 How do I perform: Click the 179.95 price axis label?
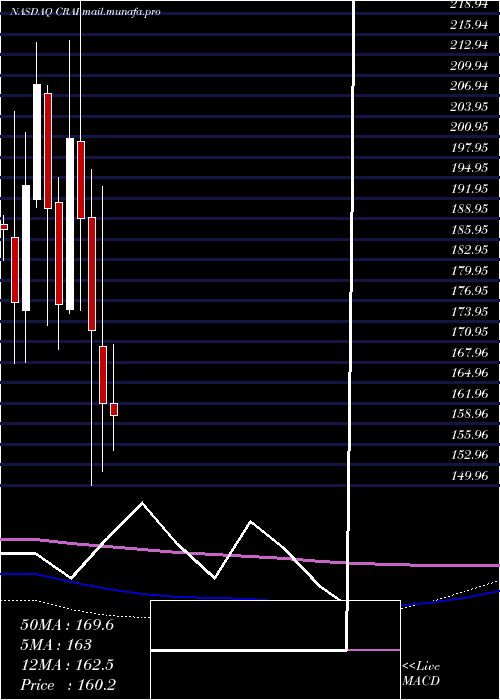click(469, 270)
